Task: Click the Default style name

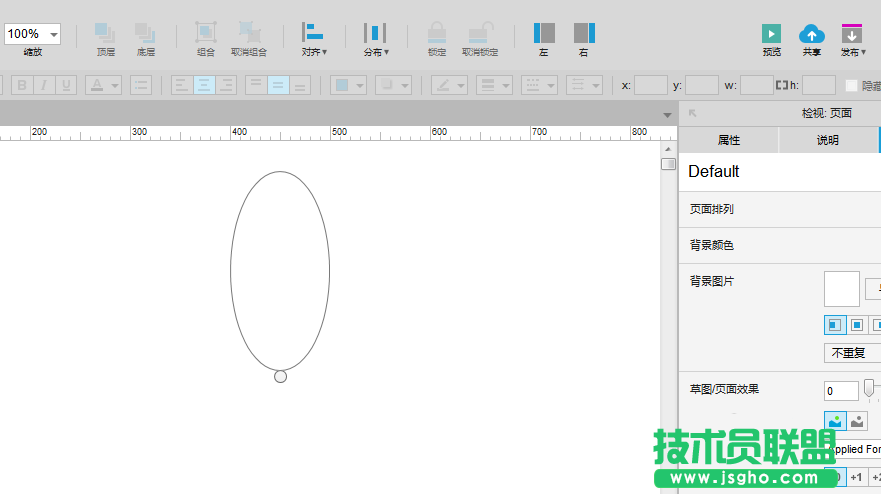Action: [714, 171]
